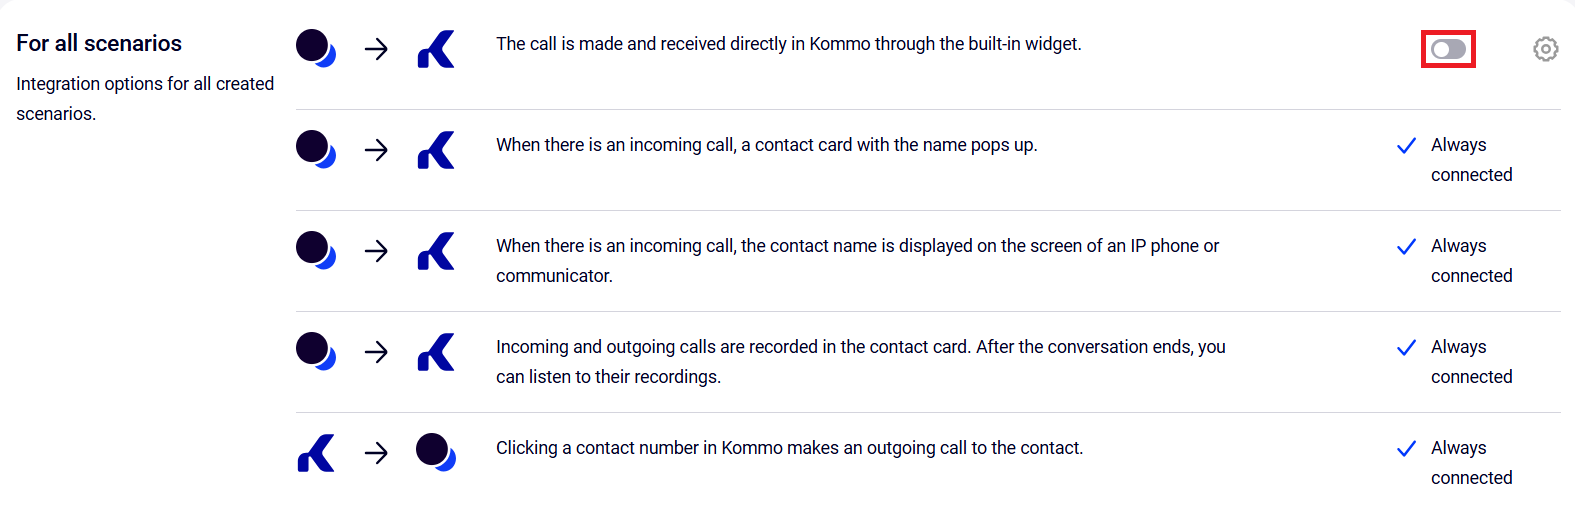Click the "For all scenarios" heading
Viewport: 1575px width, 511px height.
click(x=99, y=43)
